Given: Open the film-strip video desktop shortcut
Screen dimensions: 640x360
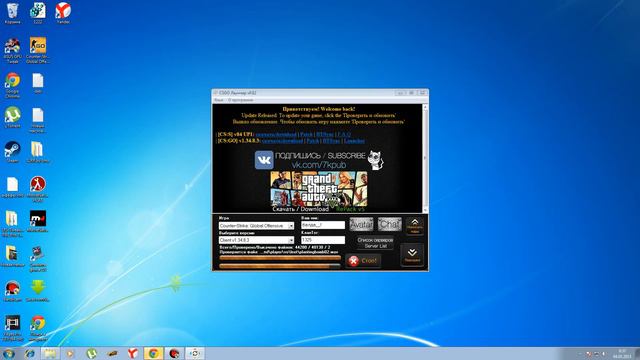Looking at the screenshot, I should tap(13, 327).
